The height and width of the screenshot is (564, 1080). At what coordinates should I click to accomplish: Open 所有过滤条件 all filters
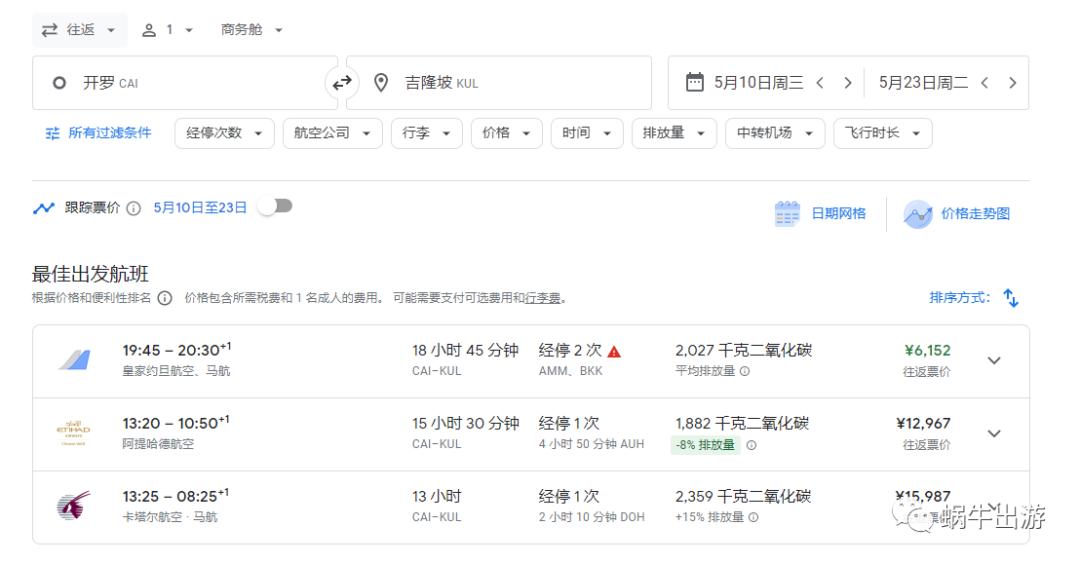tap(98, 133)
